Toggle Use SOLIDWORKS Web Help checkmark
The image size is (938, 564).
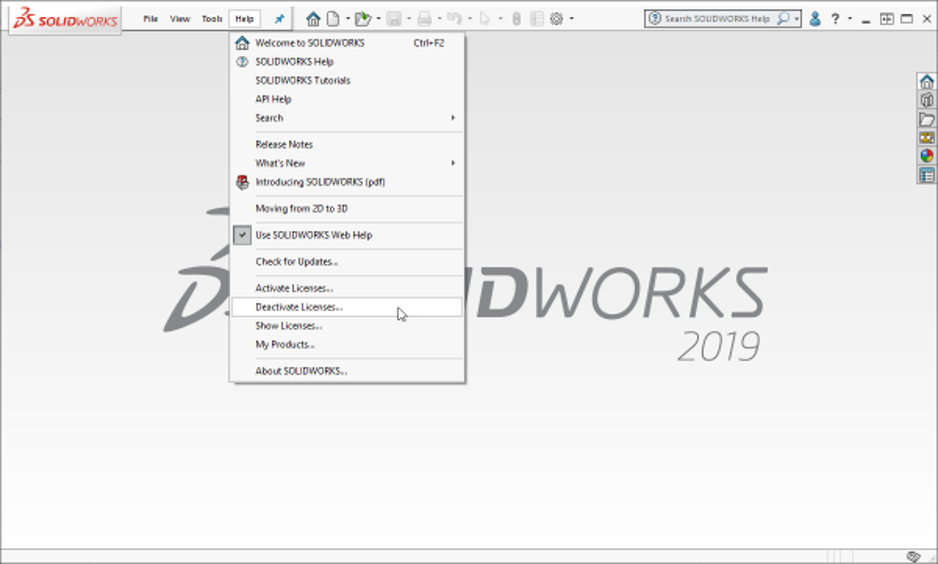pos(242,235)
